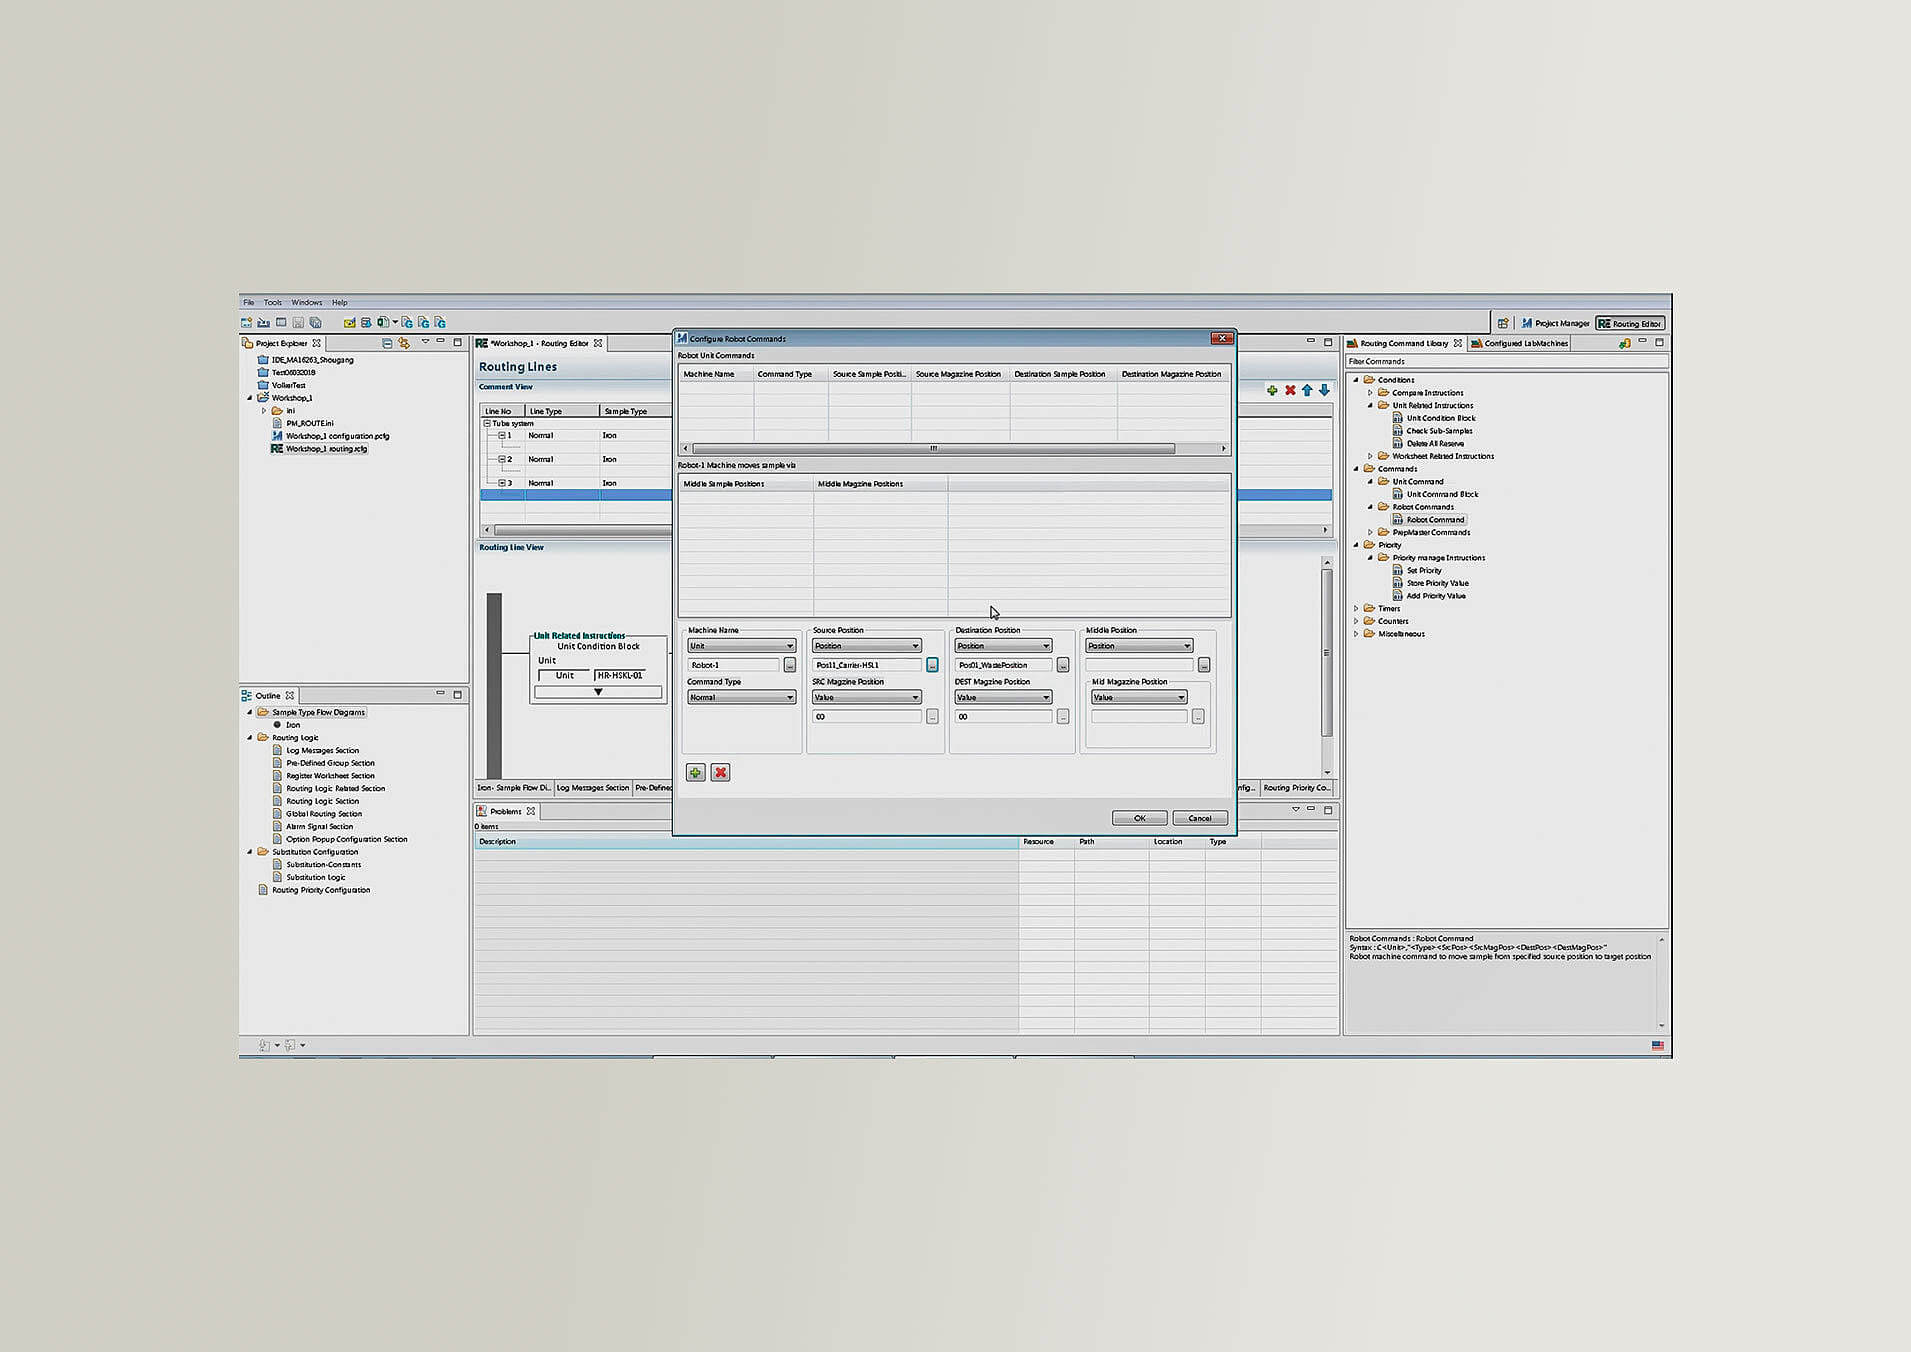The image size is (1911, 1352).
Task: Click green plus add command icon in dialog
Action: click(x=695, y=772)
